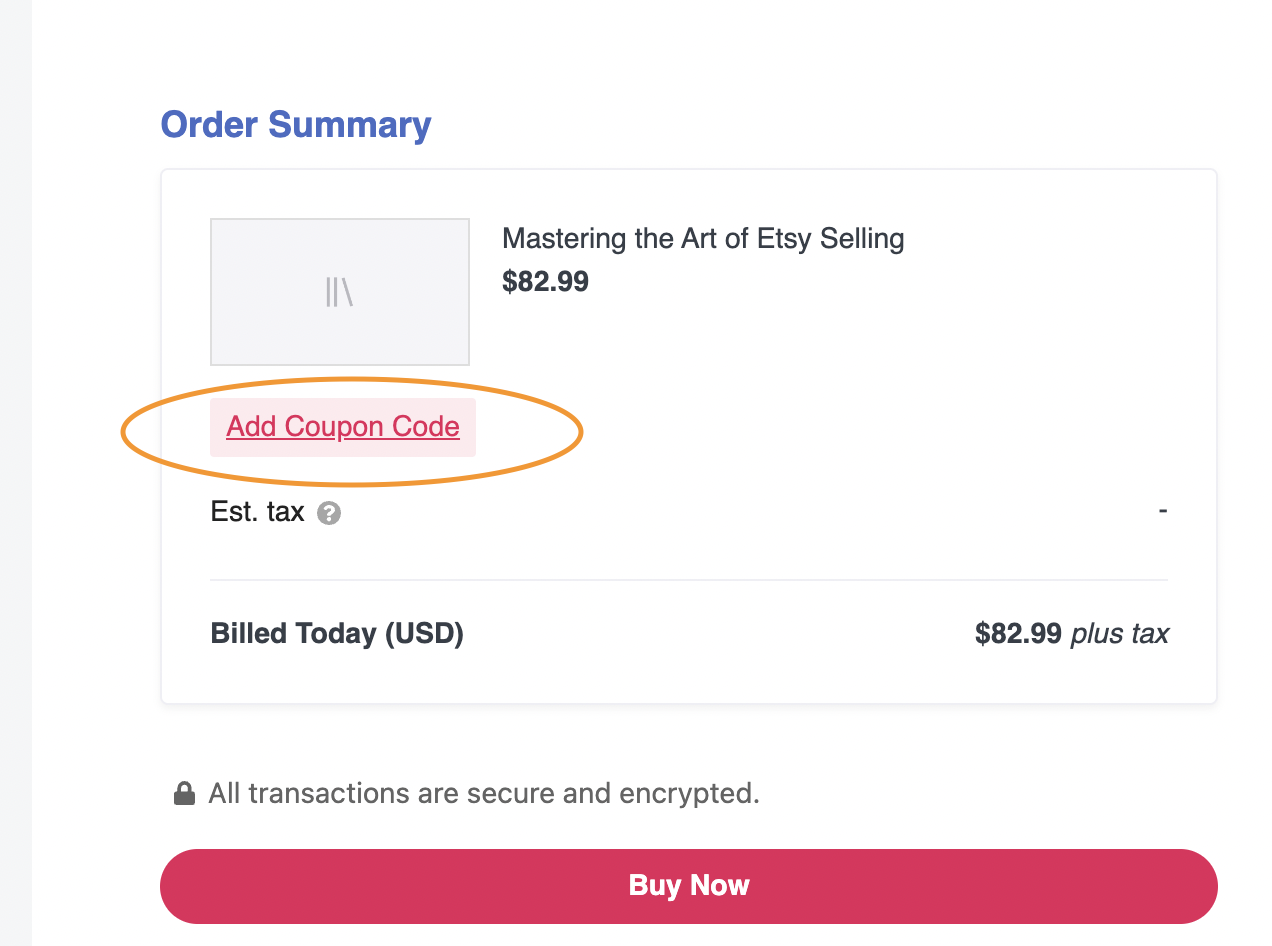Click the gray course thumbnail frame edge
Screen dimensions: 1272x946
pos(340,219)
